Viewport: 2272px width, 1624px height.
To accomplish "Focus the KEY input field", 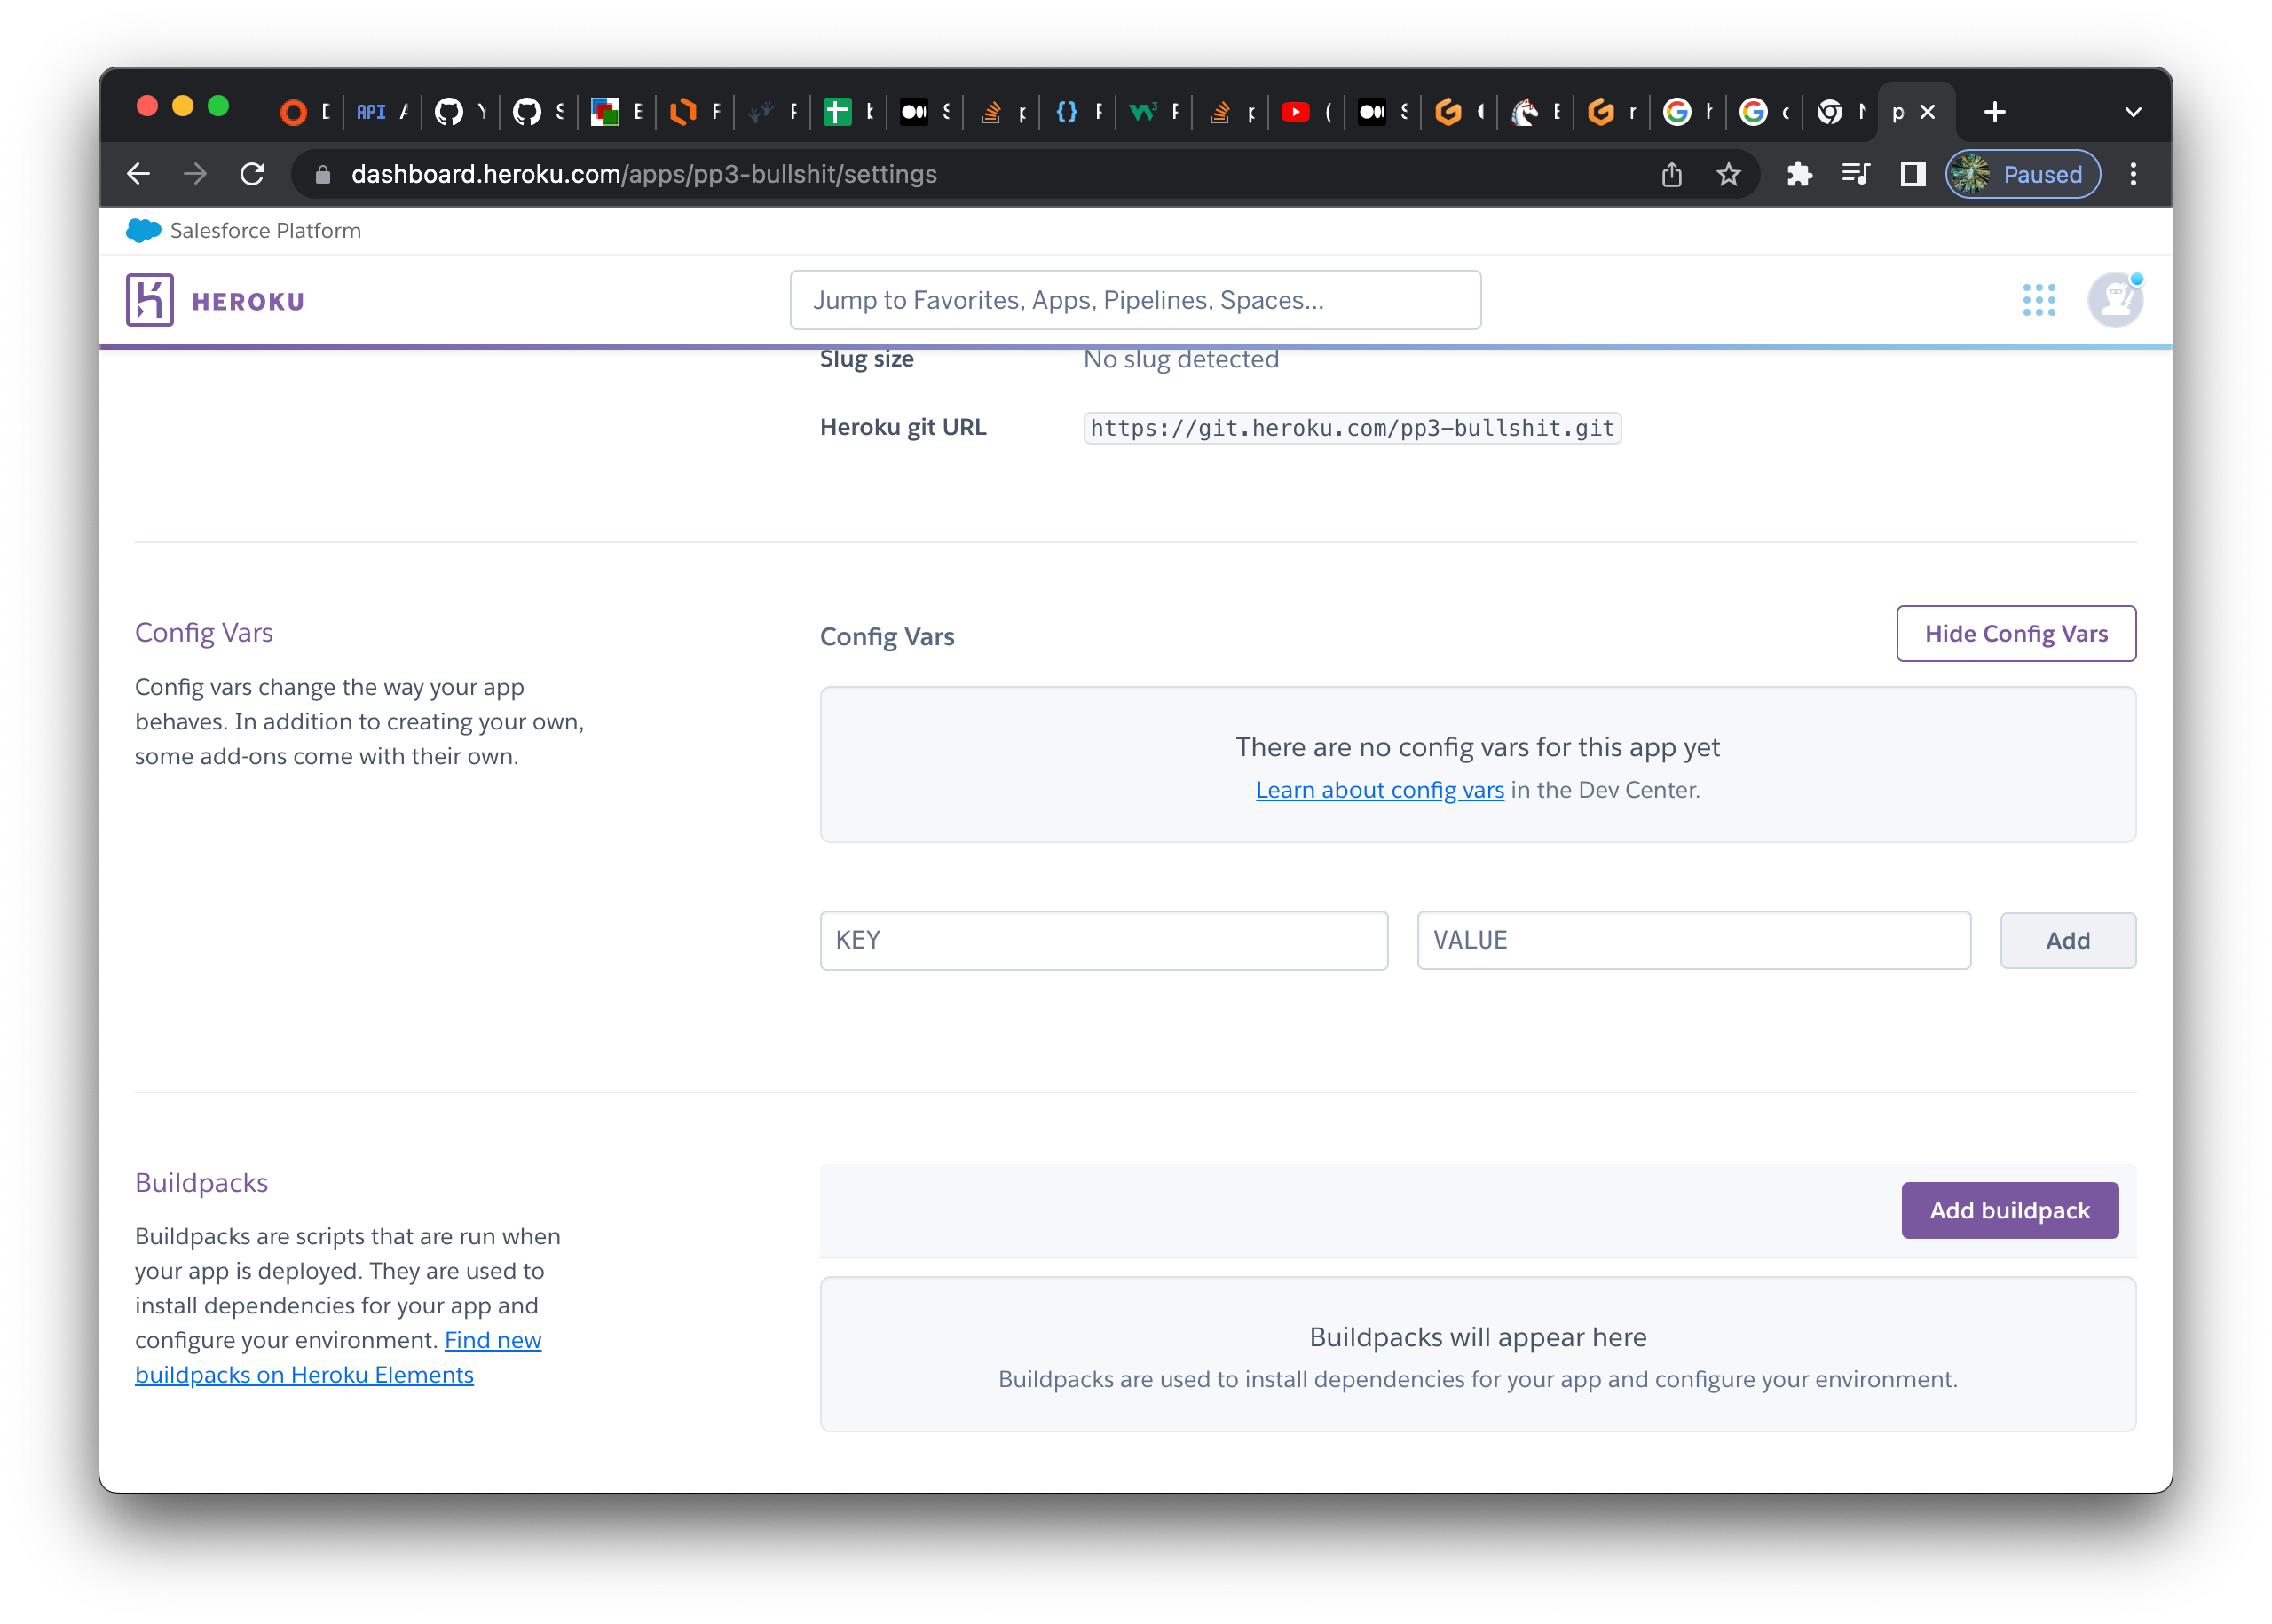I will pyautogui.click(x=1103, y=940).
